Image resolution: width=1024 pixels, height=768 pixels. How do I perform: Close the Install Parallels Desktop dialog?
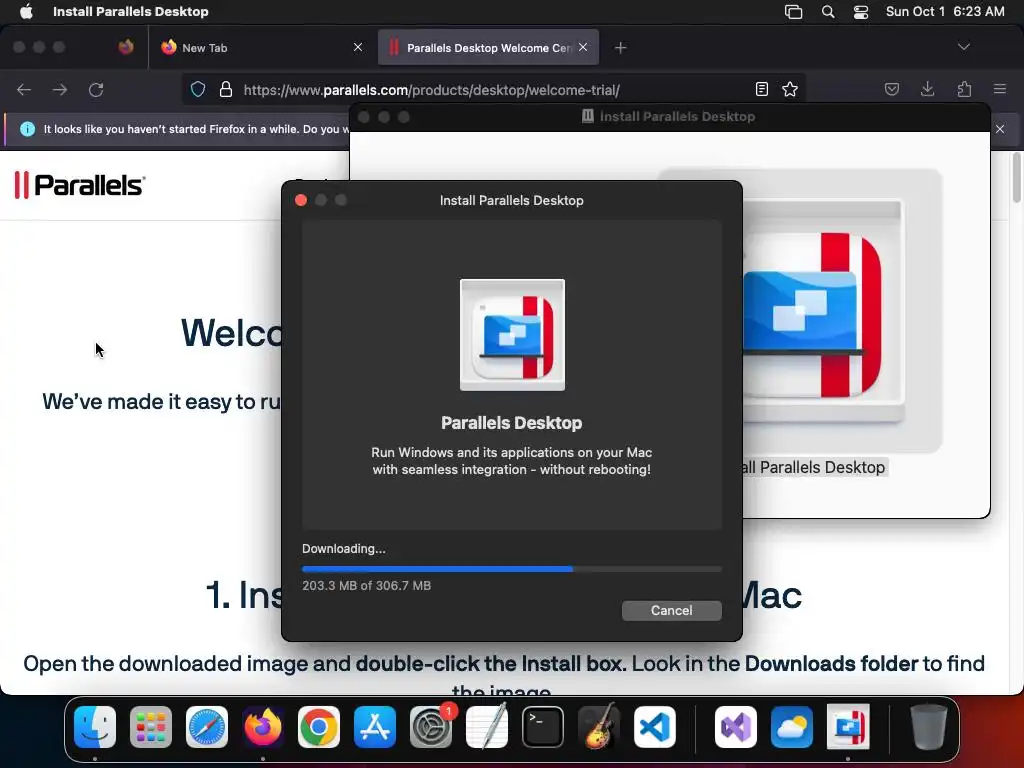click(x=301, y=200)
